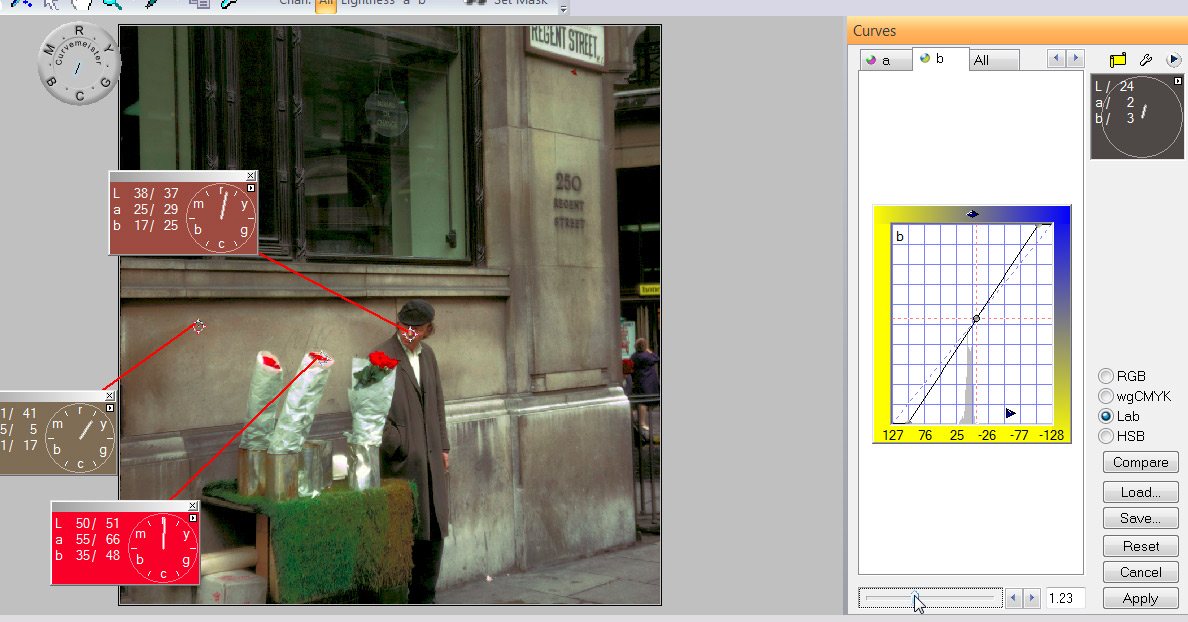This screenshot has height=622, width=1188.
Task: Close the brown L 38/37 readout box
Action: pyautogui.click(x=251, y=176)
